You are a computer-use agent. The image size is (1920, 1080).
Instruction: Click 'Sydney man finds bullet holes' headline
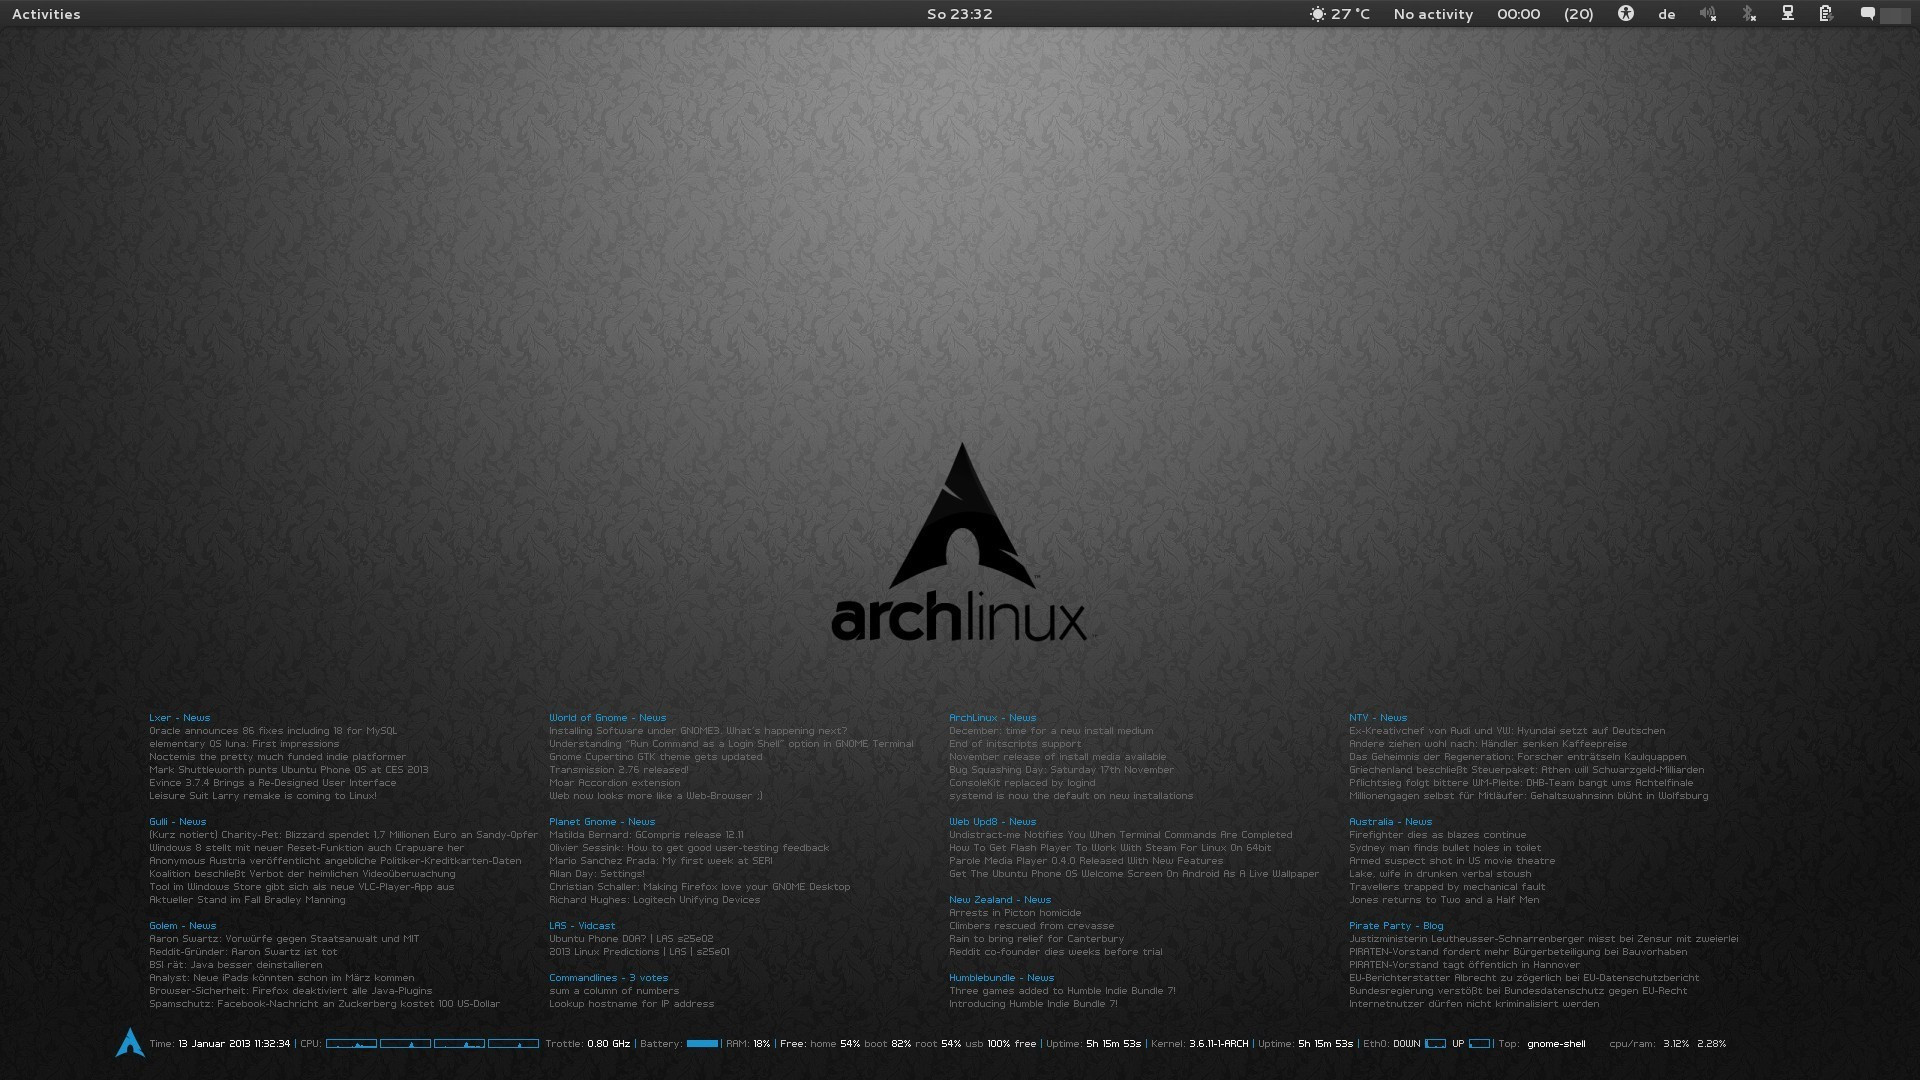pos(1445,847)
